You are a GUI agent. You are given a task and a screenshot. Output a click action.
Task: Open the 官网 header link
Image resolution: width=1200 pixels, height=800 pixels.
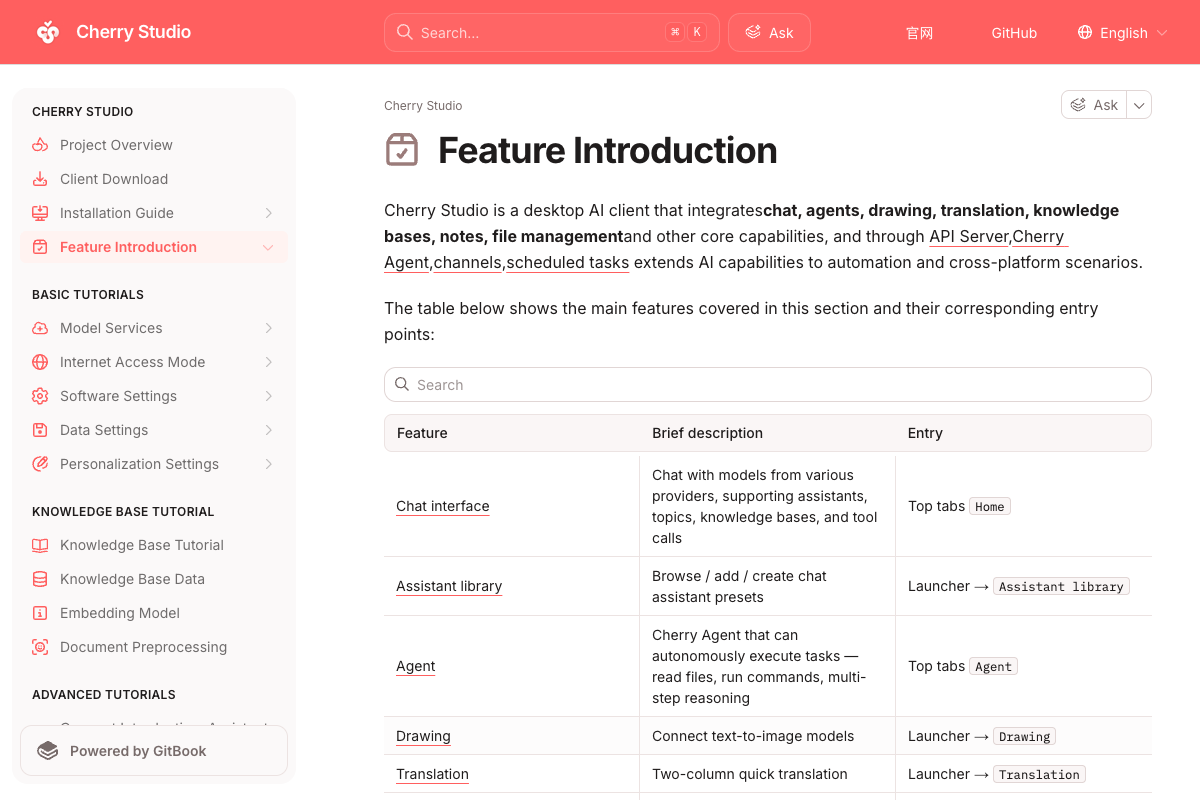[919, 33]
